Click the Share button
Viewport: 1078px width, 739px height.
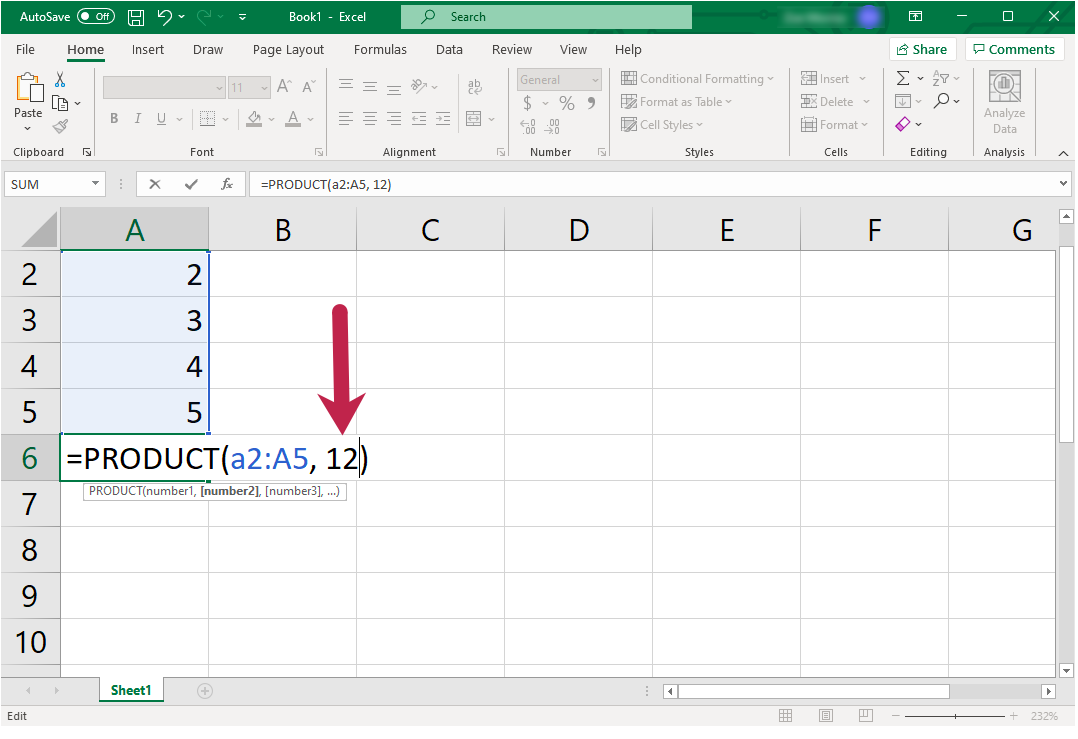922,49
